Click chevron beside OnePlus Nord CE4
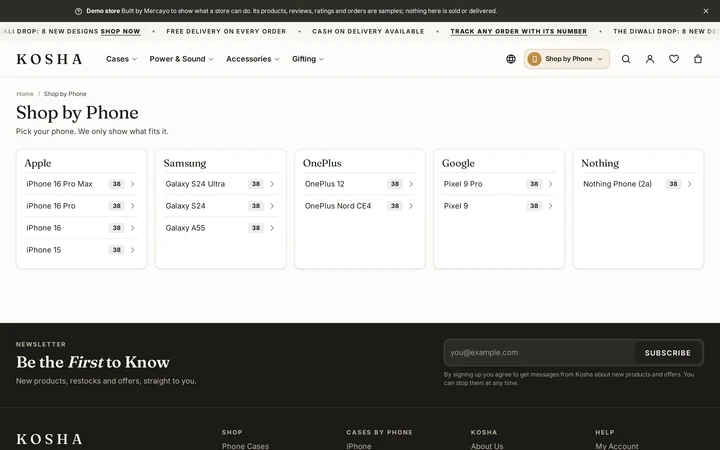 [411, 206]
